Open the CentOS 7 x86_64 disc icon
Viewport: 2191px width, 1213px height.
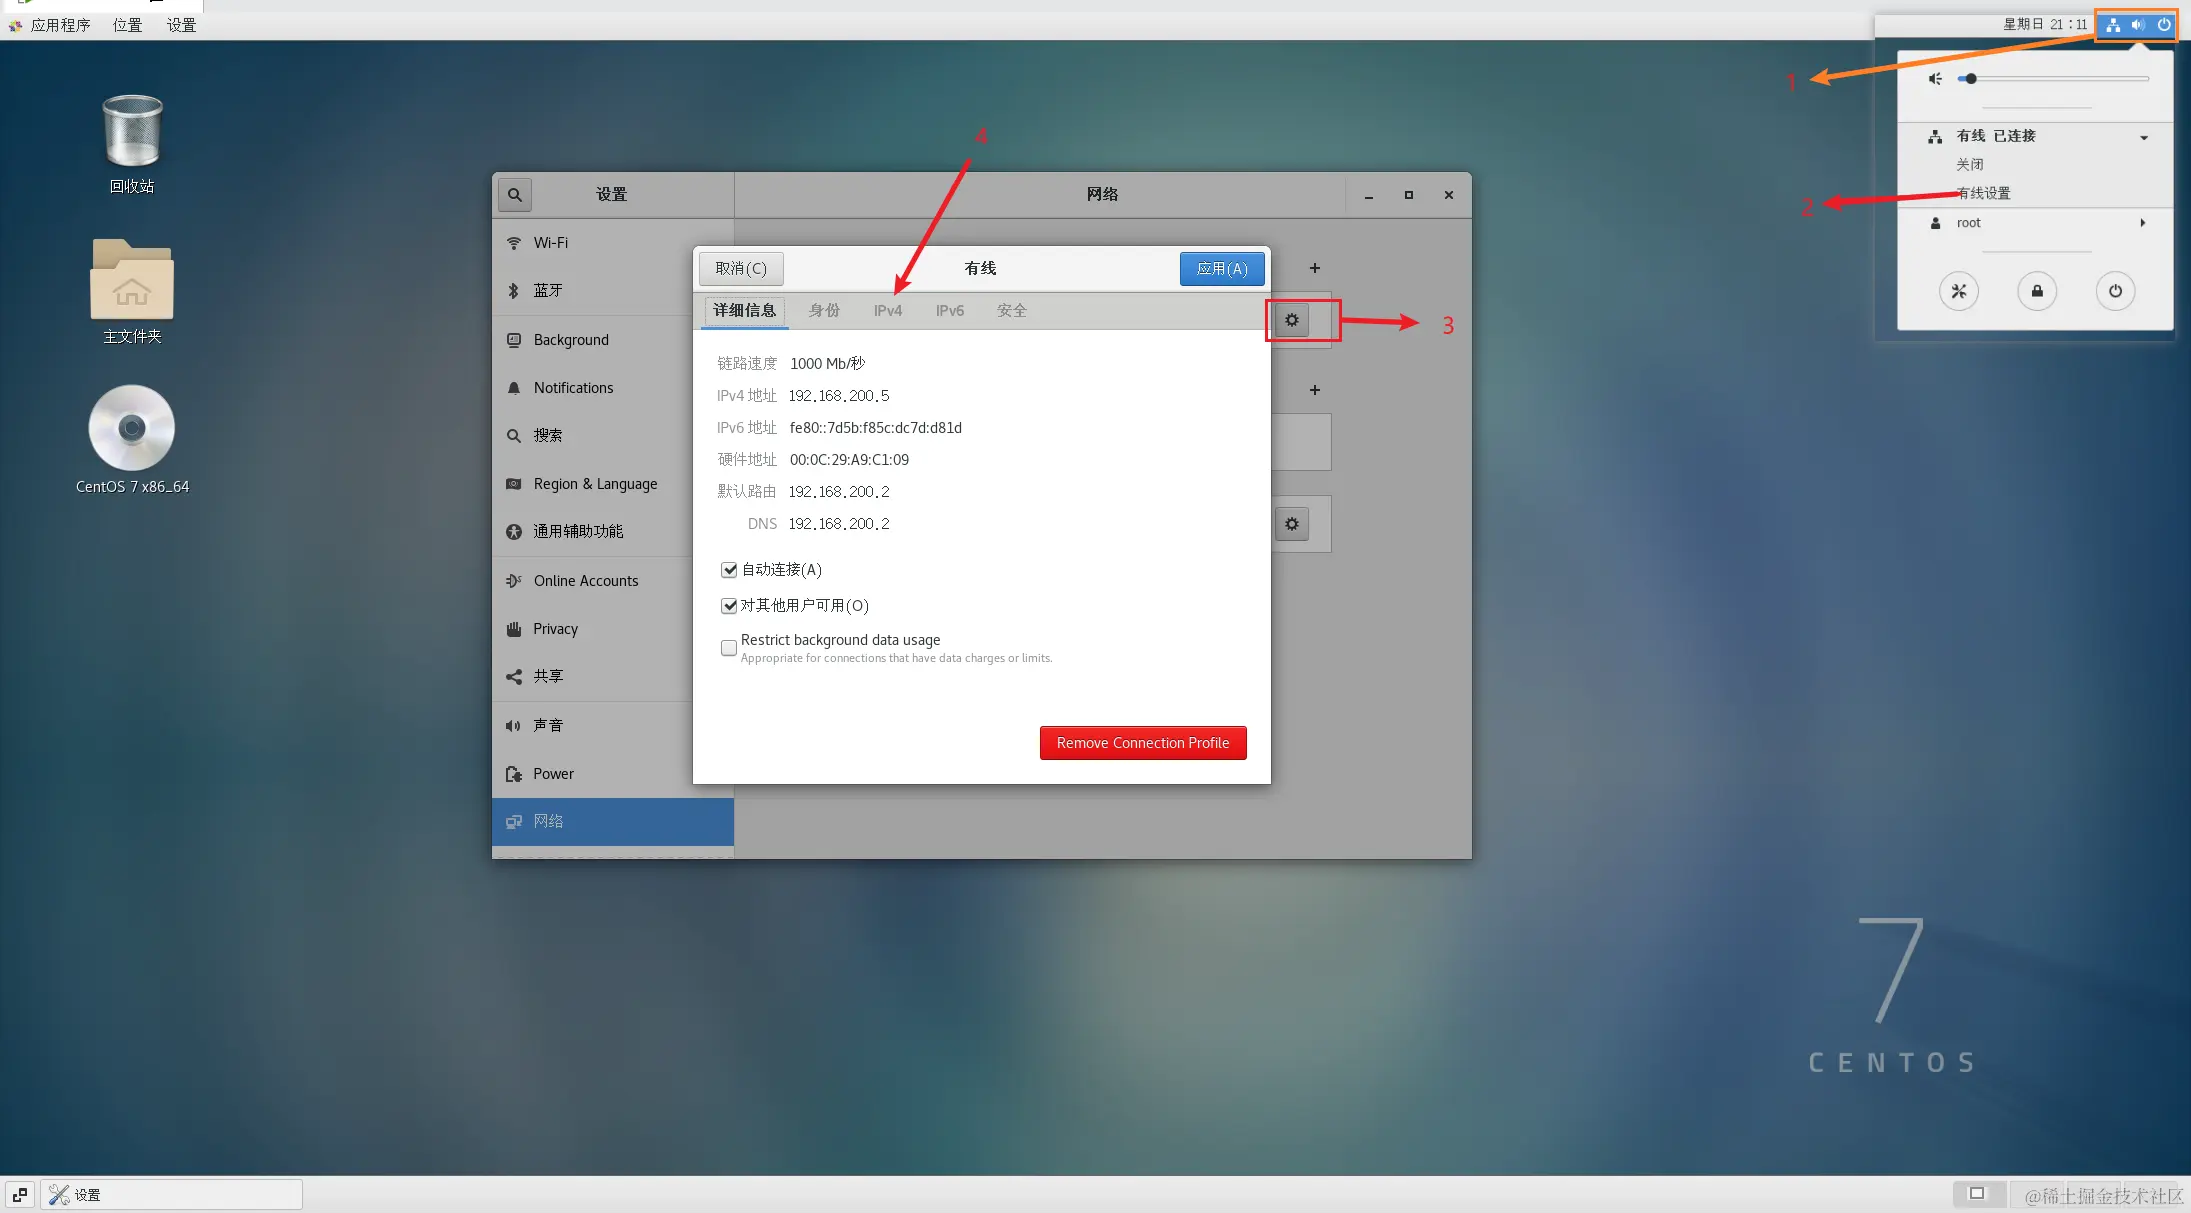click(132, 429)
